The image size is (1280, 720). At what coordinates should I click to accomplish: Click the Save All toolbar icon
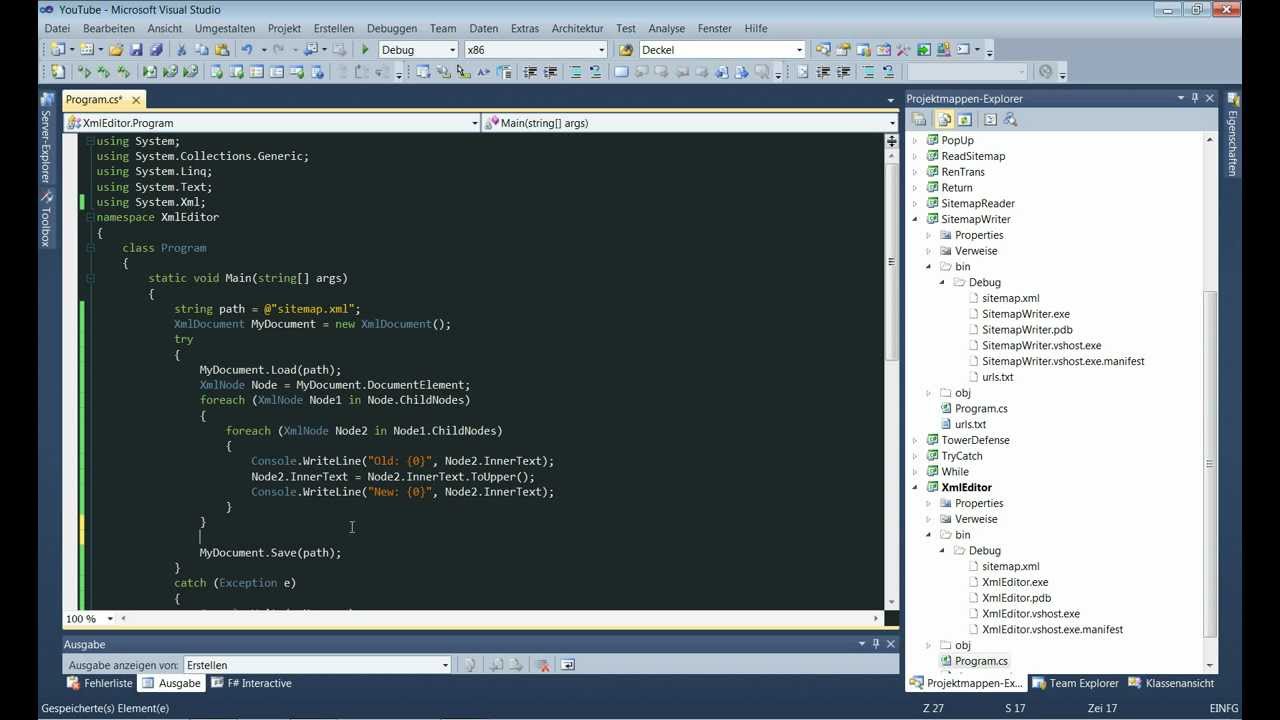click(x=158, y=49)
